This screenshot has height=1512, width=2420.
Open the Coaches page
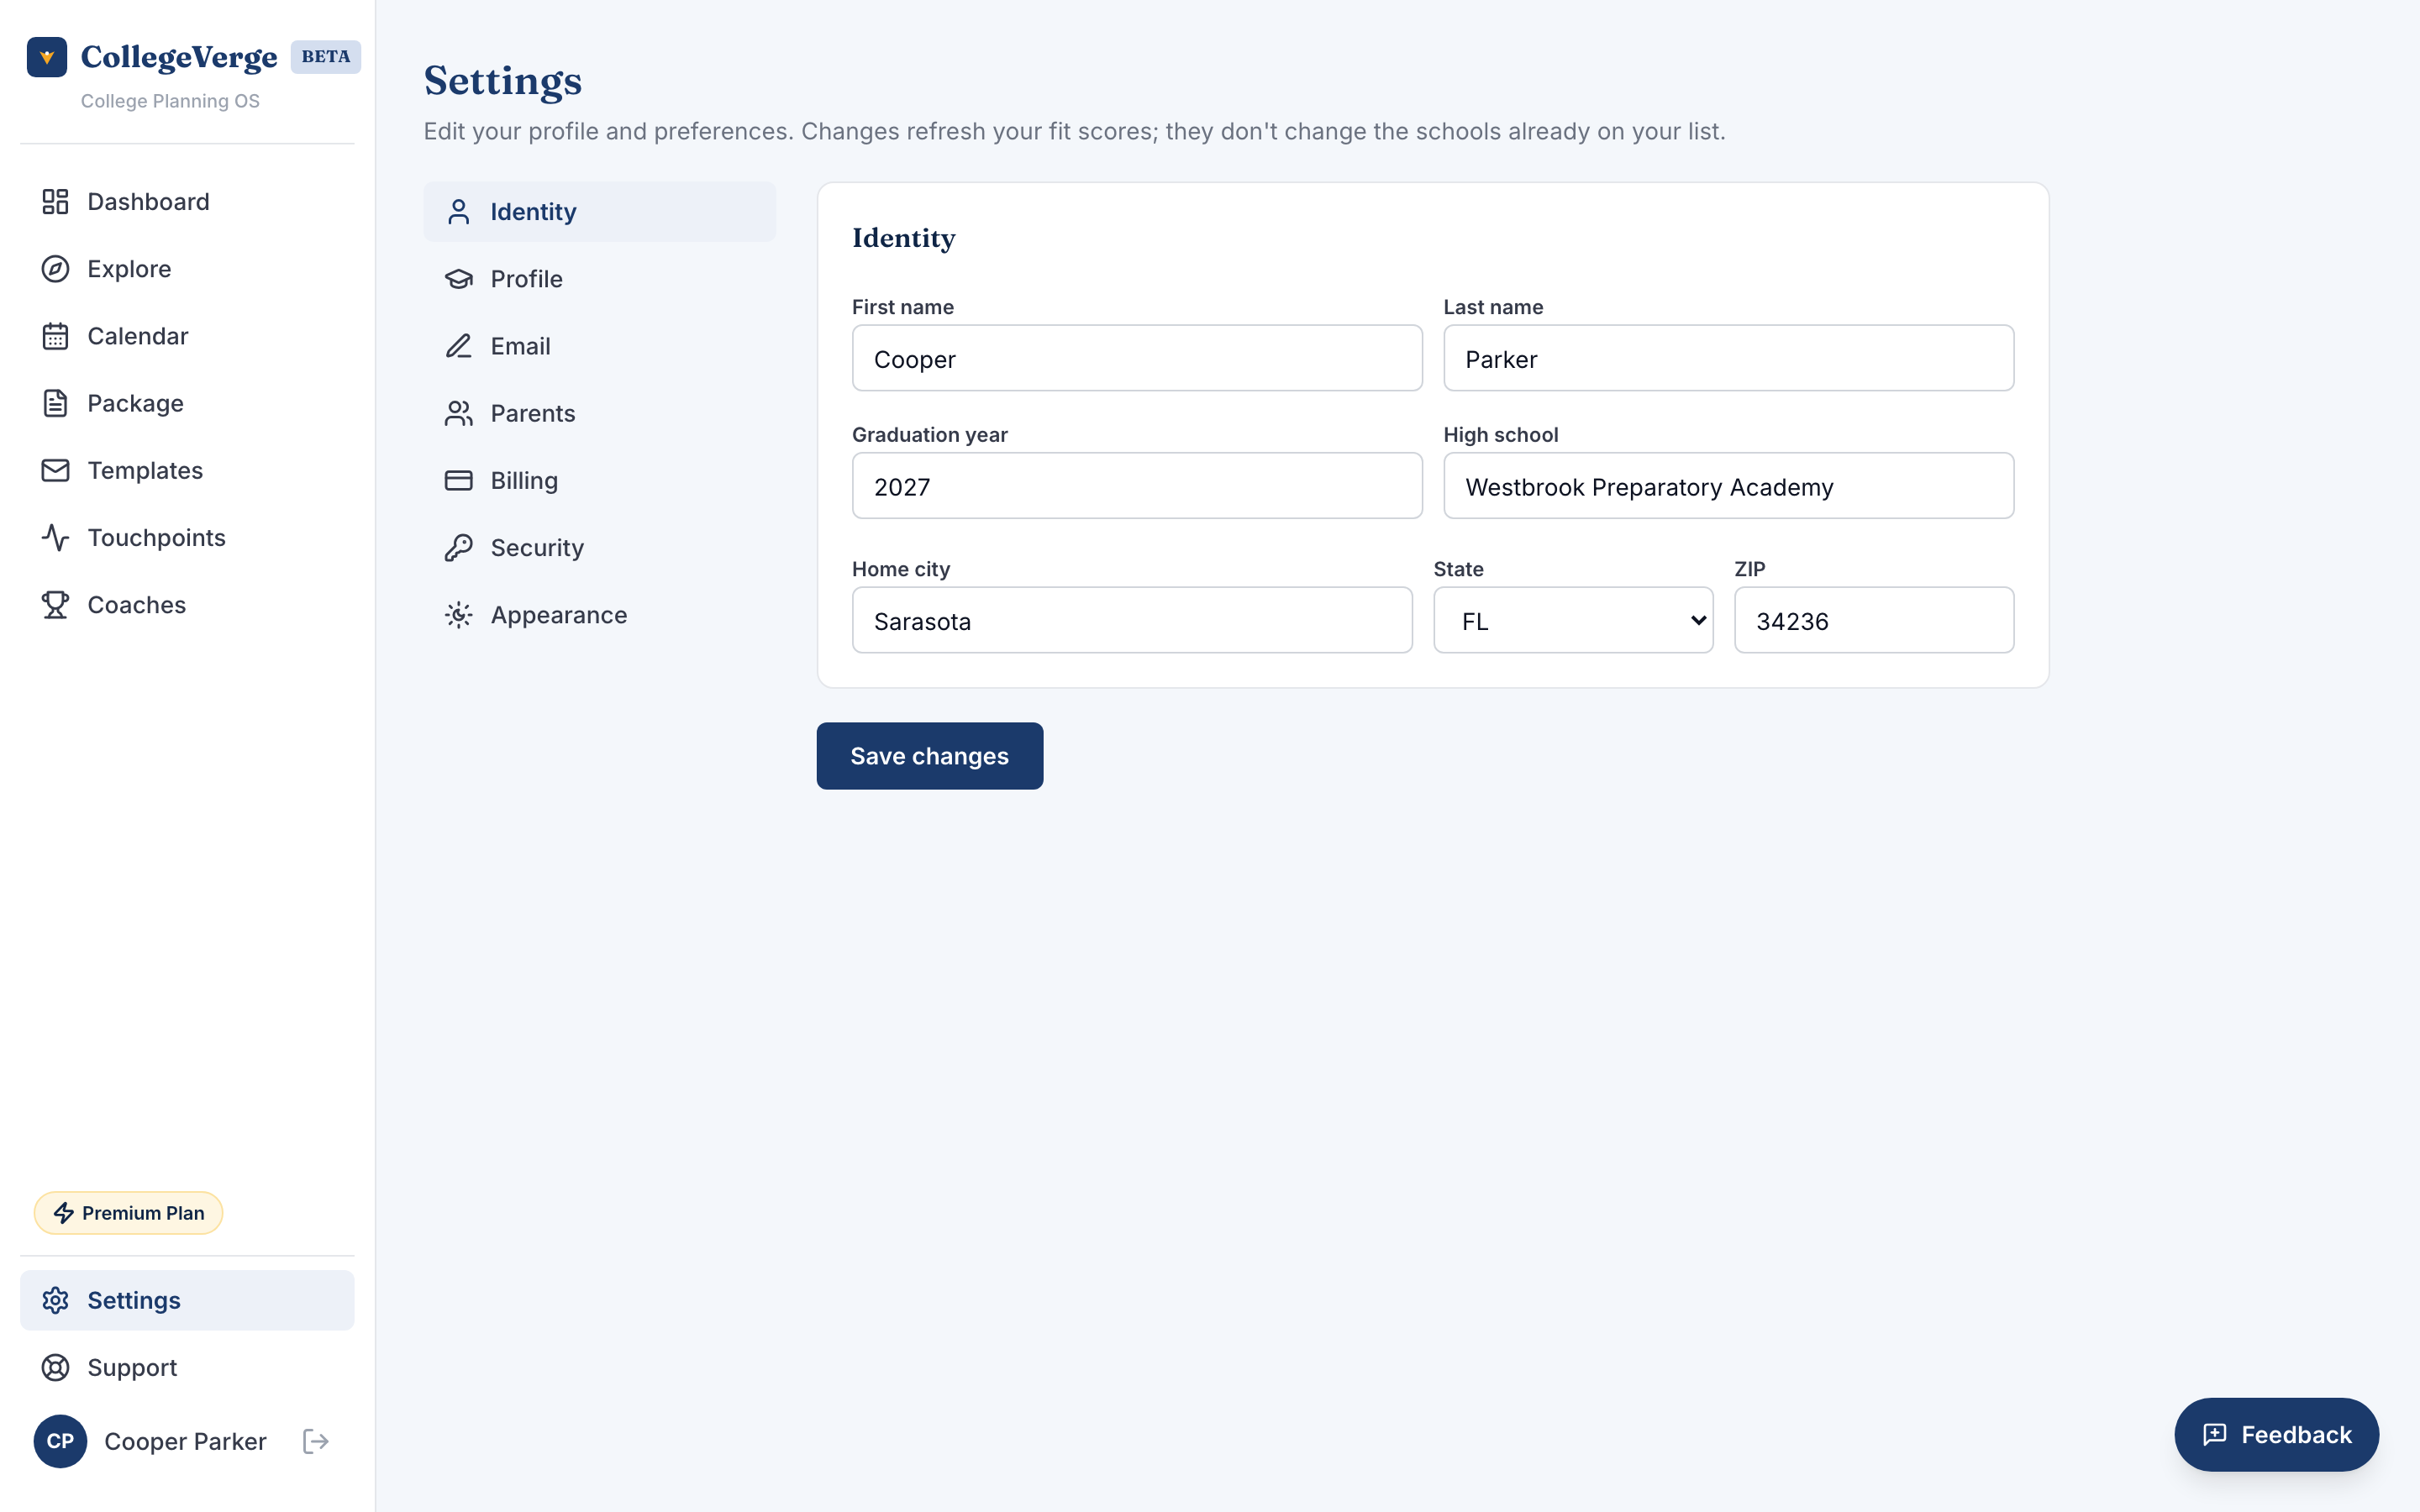tap(187, 605)
